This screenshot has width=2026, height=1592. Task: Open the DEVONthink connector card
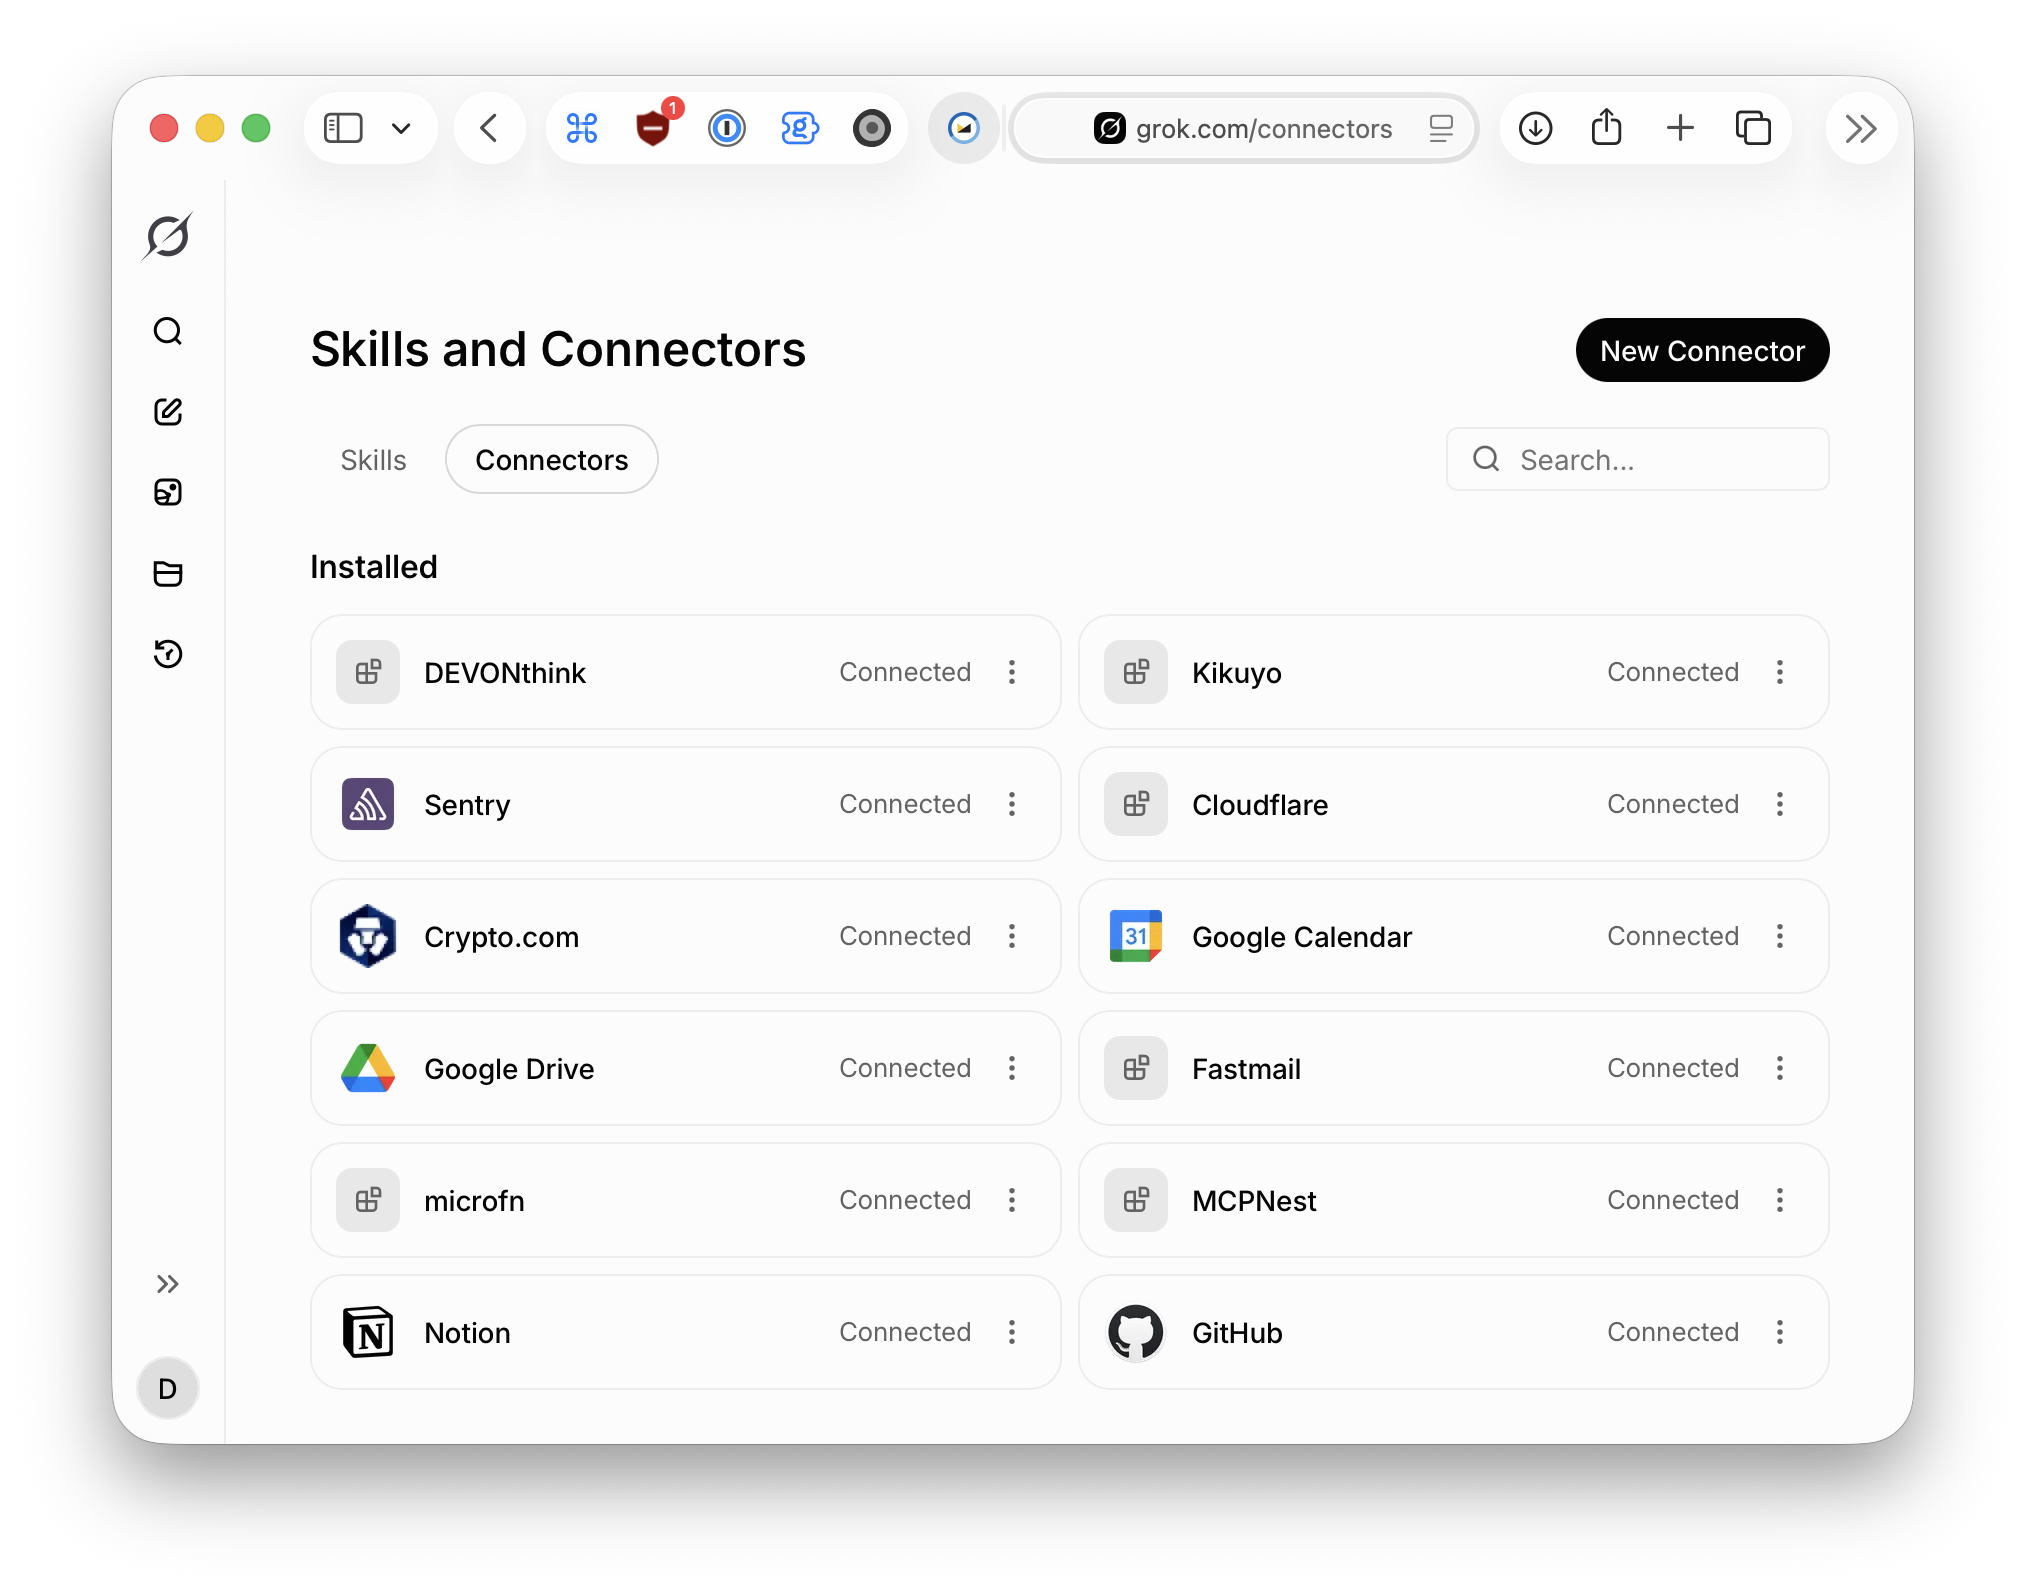[686, 672]
